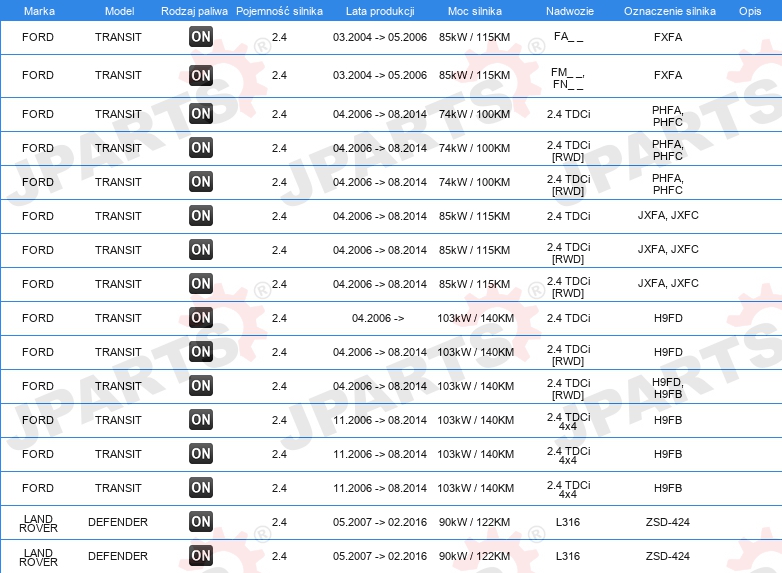Click the open-ended '04.2006 ->' production date cell
The width and height of the screenshot is (782, 573).
378,318
